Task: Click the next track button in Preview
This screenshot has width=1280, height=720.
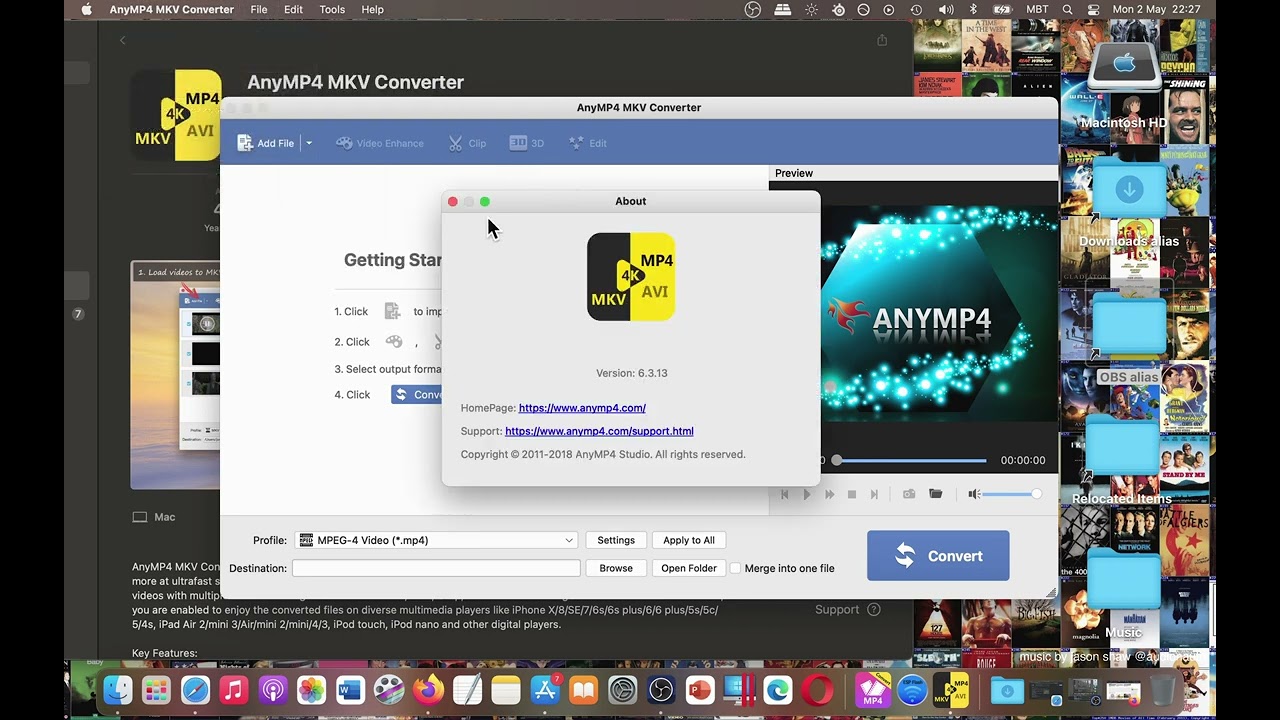Action: 874,494
